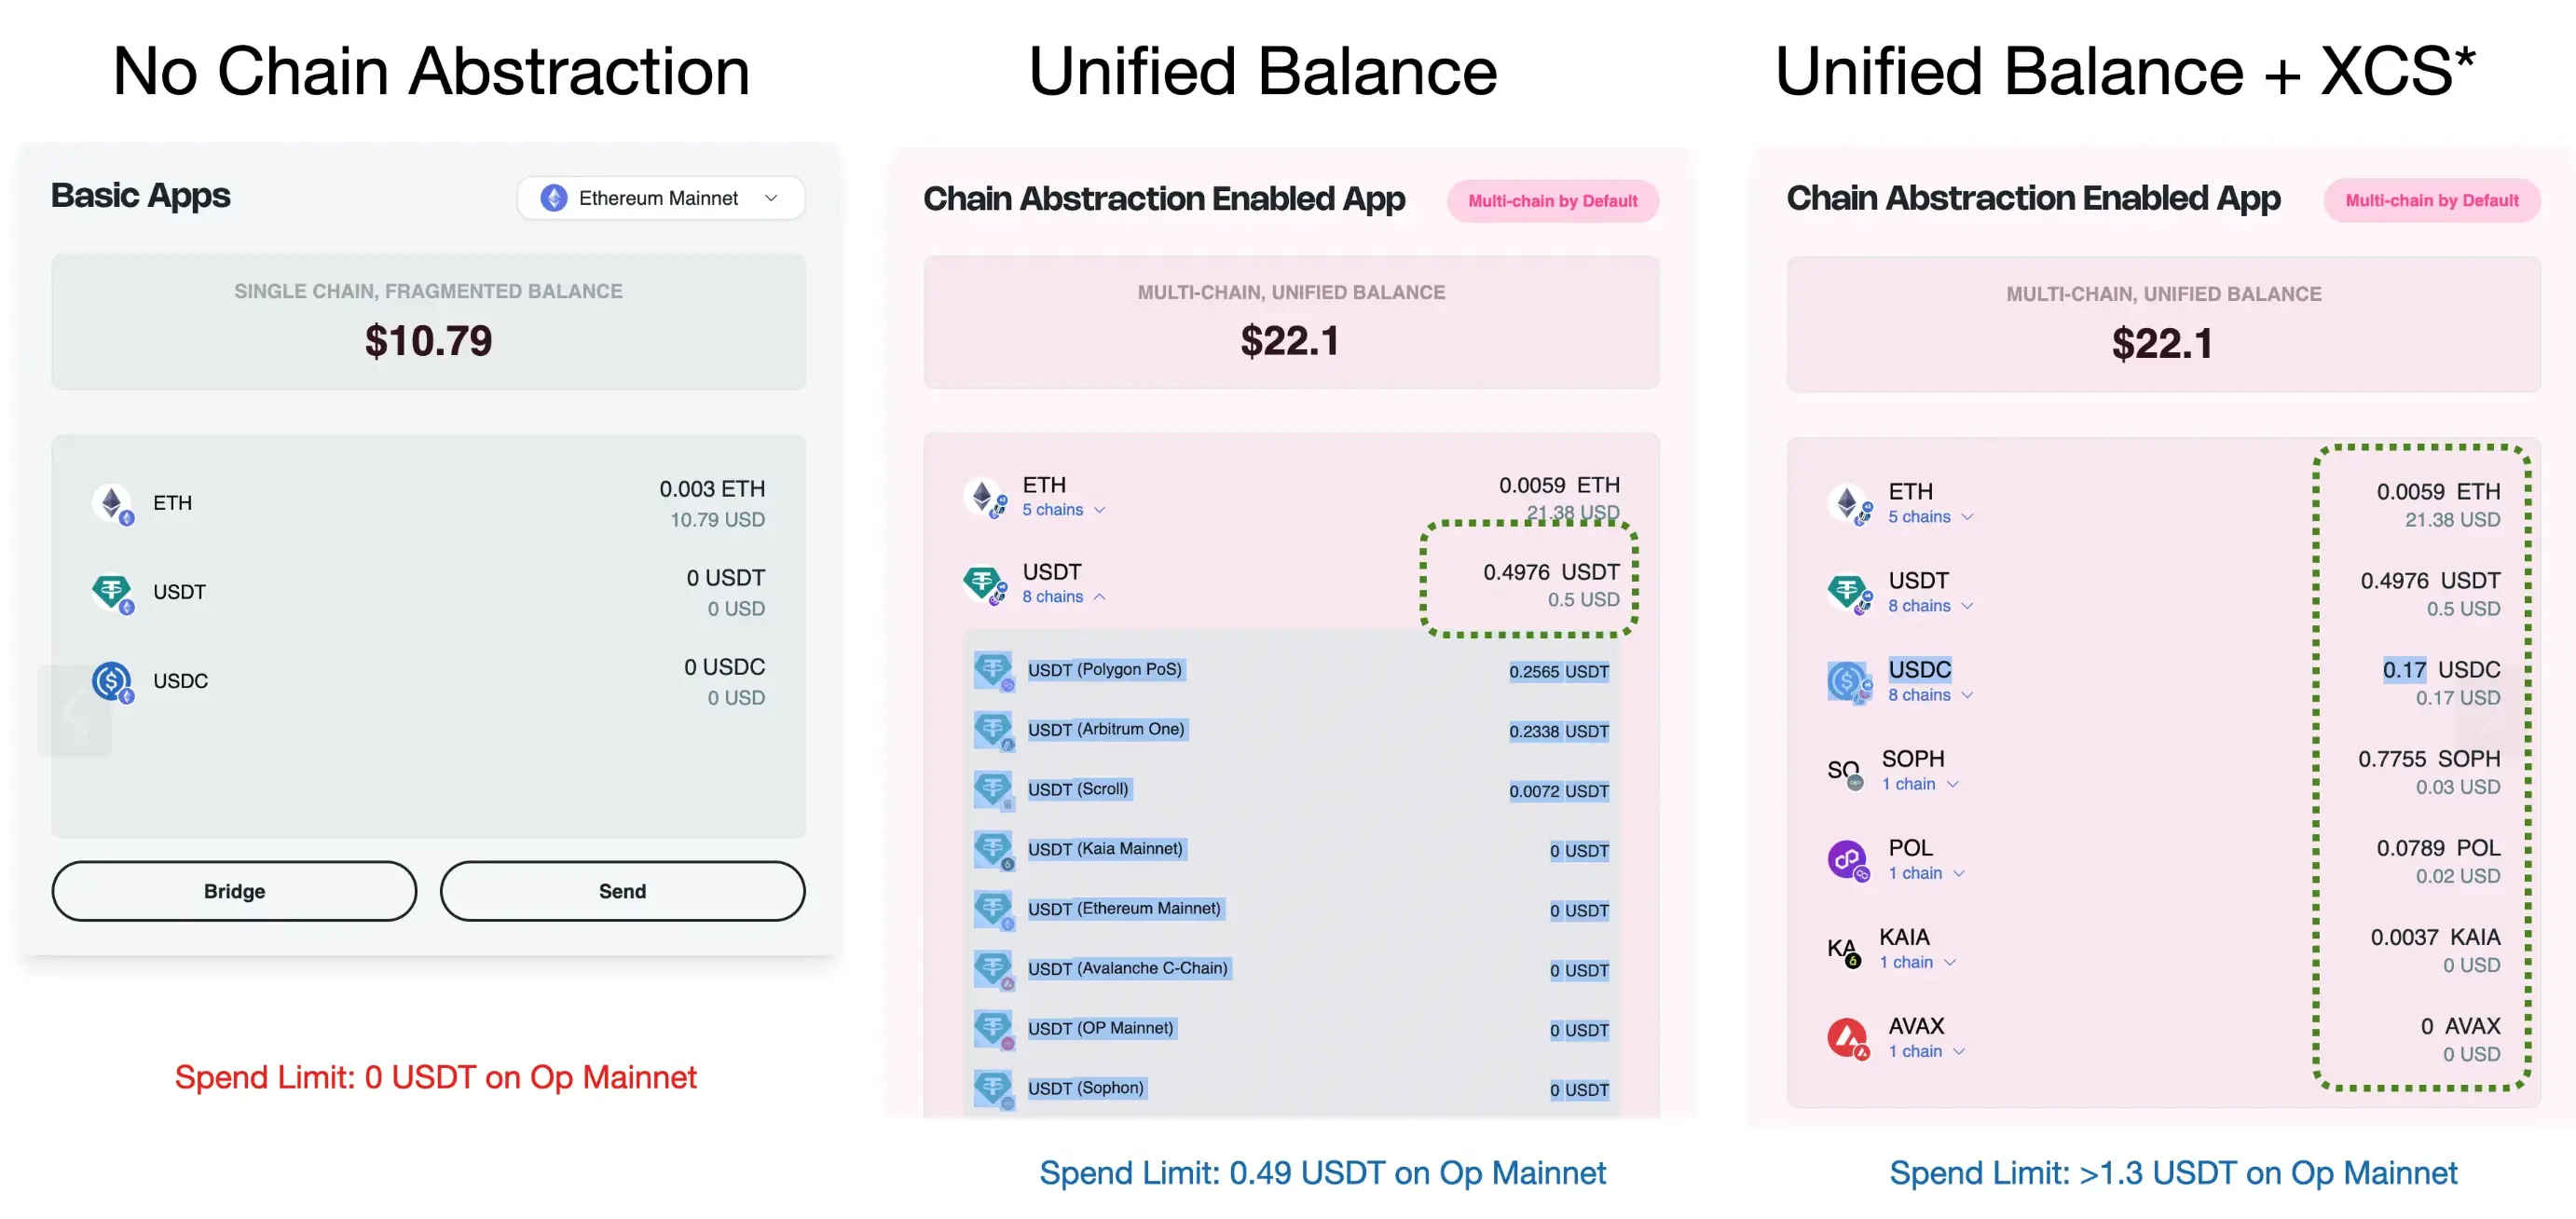Expand KAIA 1 chain breakdown
The image size is (2576, 1219).
(1916, 962)
